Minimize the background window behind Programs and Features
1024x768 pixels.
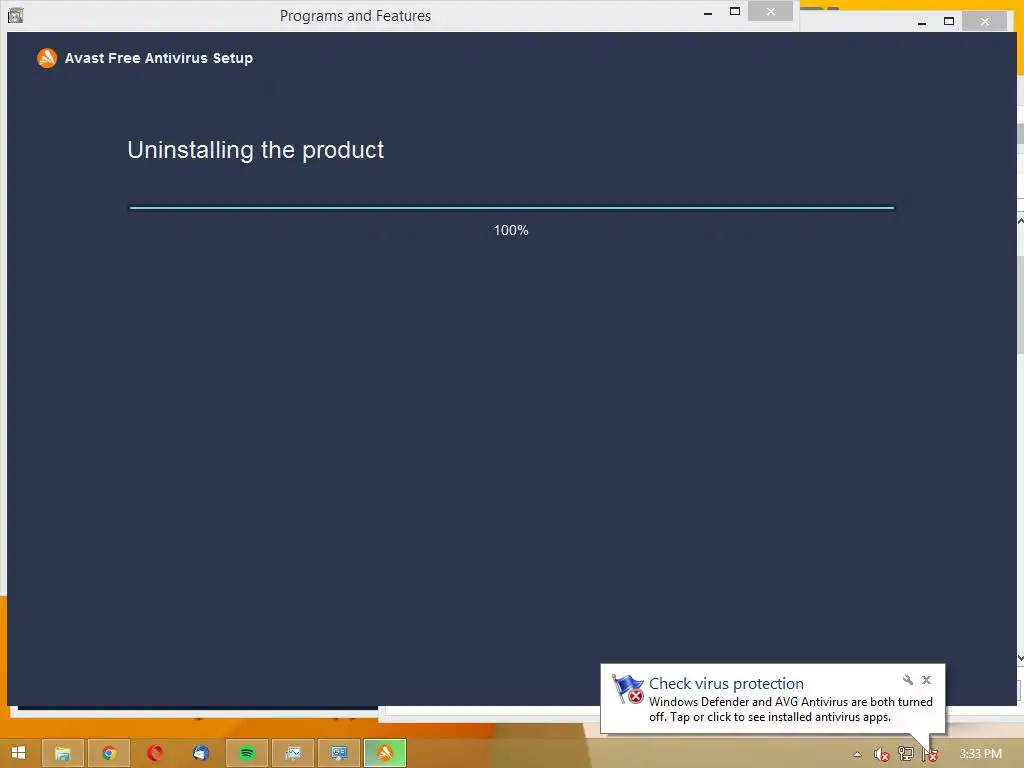922,22
